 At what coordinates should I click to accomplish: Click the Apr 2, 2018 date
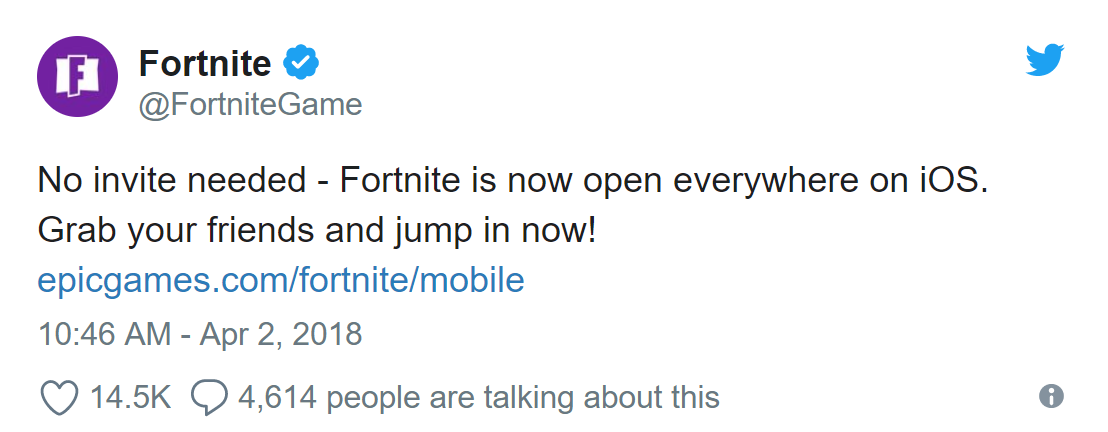point(281,334)
